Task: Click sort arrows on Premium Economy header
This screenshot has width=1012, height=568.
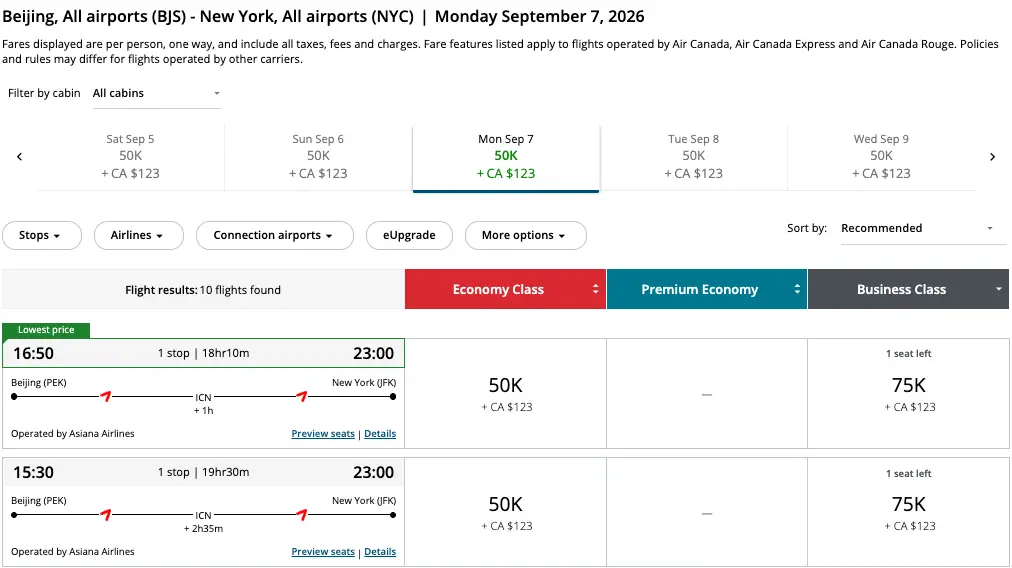Action: pyautogui.click(x=797, y=290)
